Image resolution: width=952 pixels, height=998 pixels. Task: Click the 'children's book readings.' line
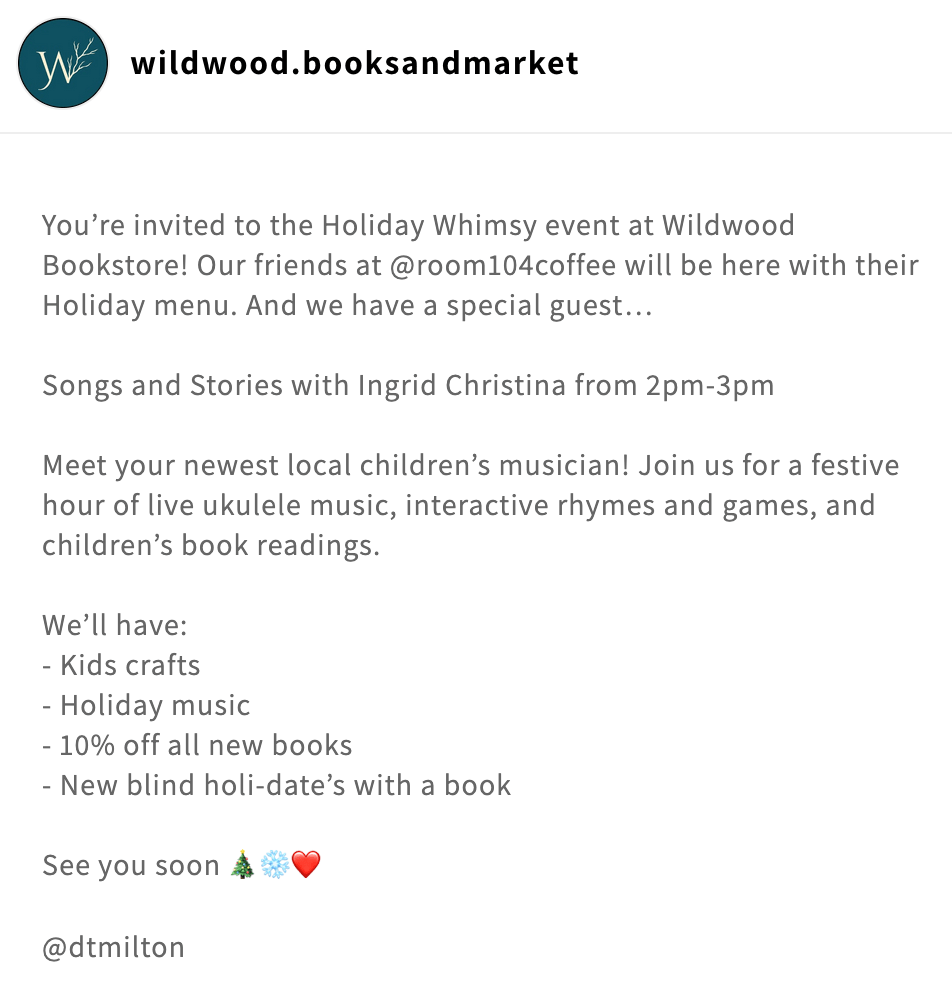(x=210, y=546)
